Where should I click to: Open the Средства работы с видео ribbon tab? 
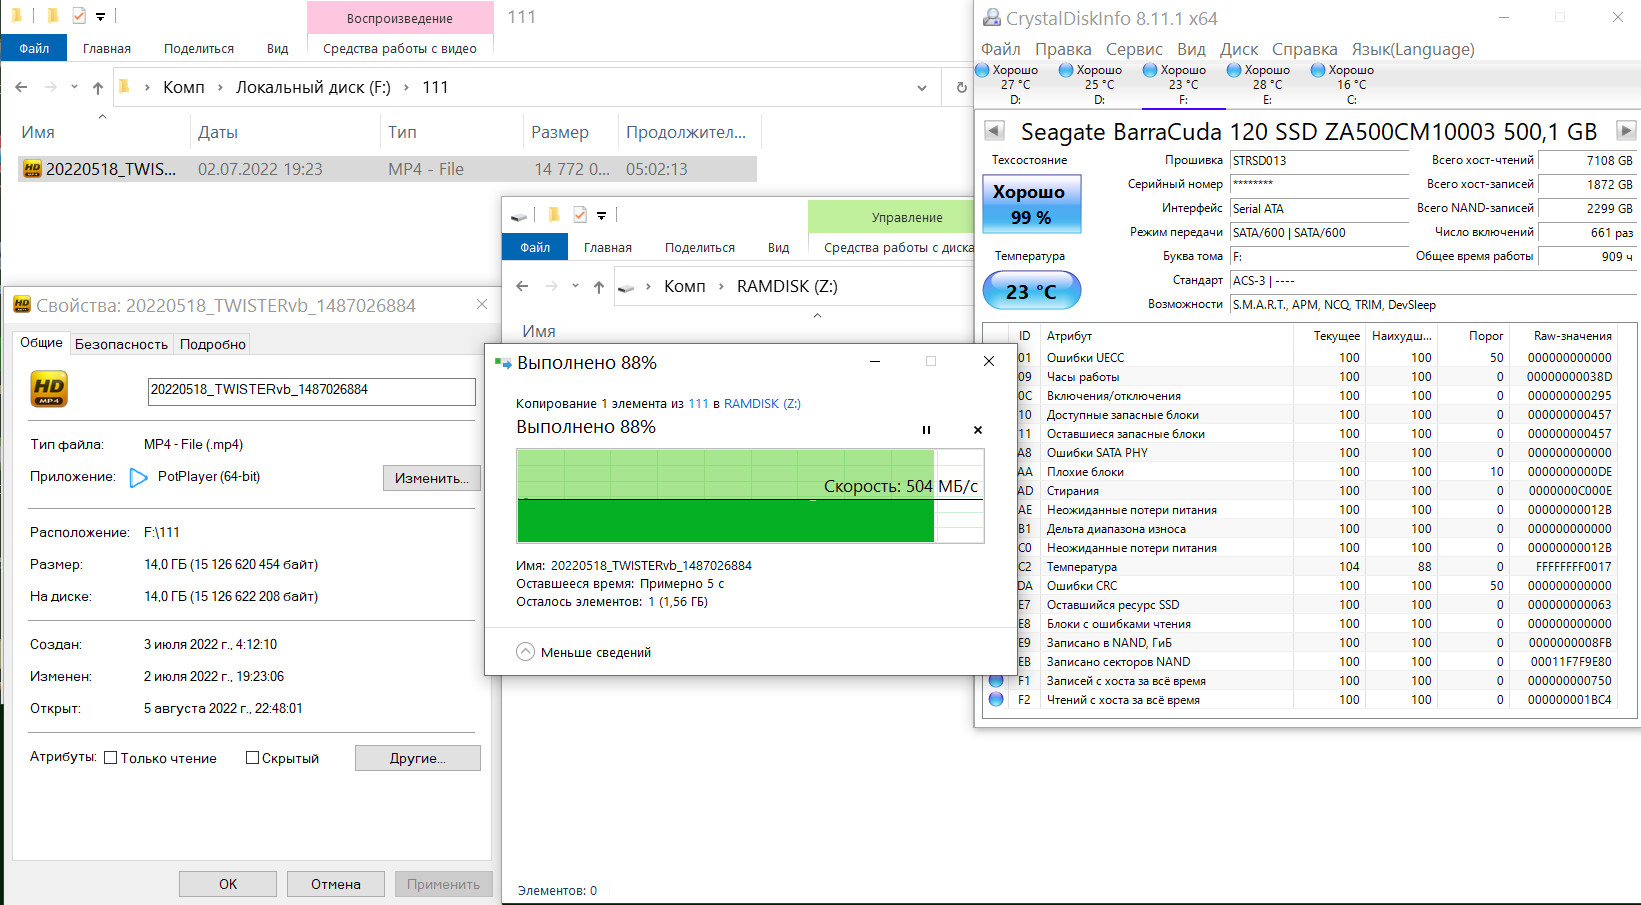click(x=400, y=48)
